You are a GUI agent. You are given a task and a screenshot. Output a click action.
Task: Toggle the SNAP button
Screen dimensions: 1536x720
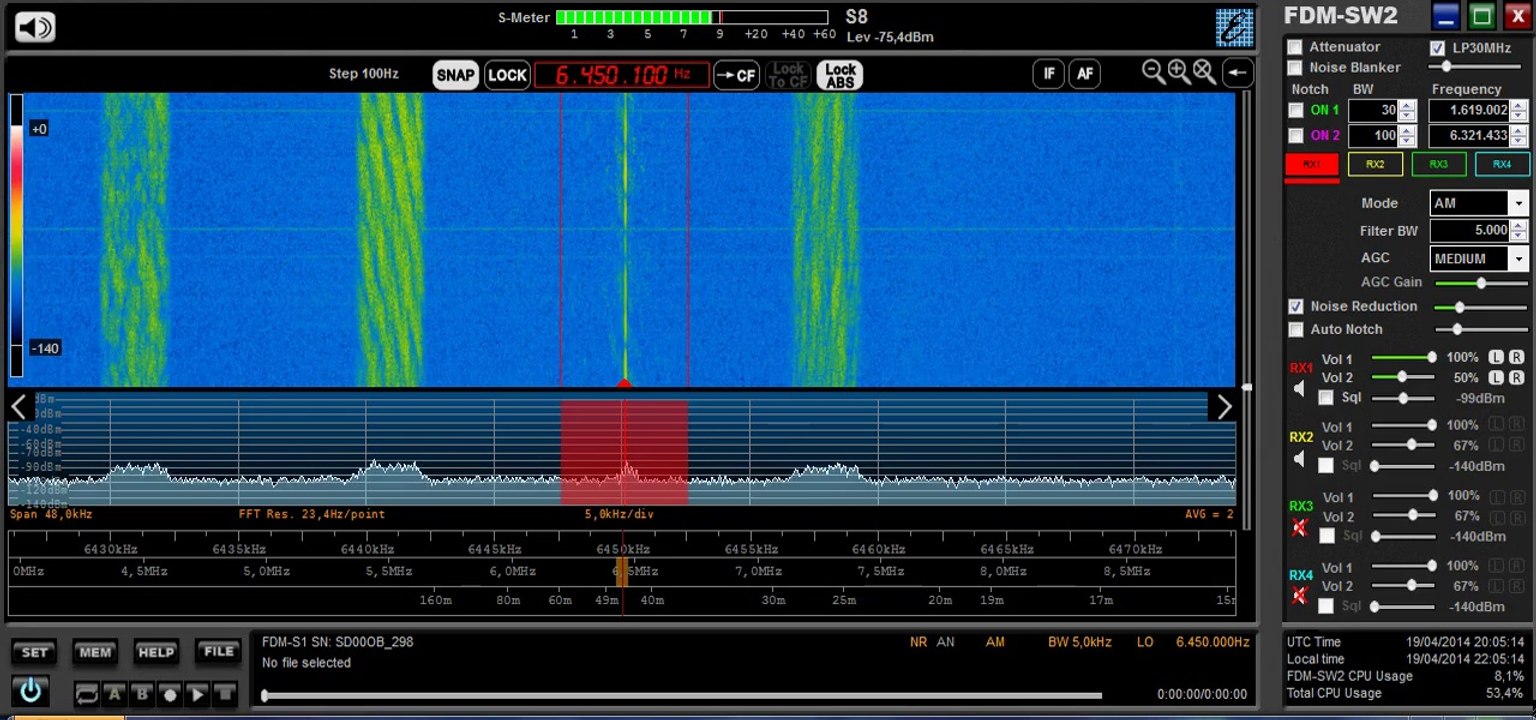pos(455,75)
